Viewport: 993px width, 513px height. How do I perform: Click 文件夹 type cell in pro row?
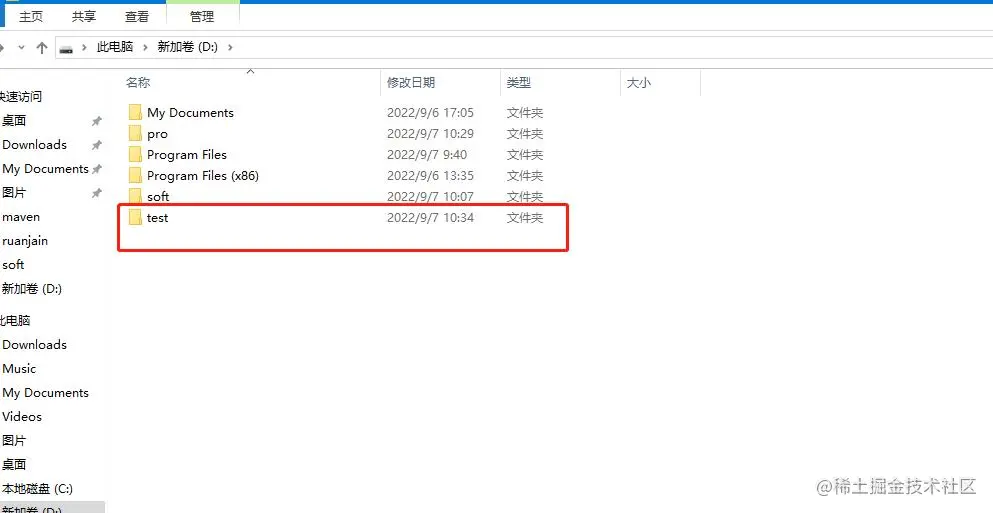point(525,134)
